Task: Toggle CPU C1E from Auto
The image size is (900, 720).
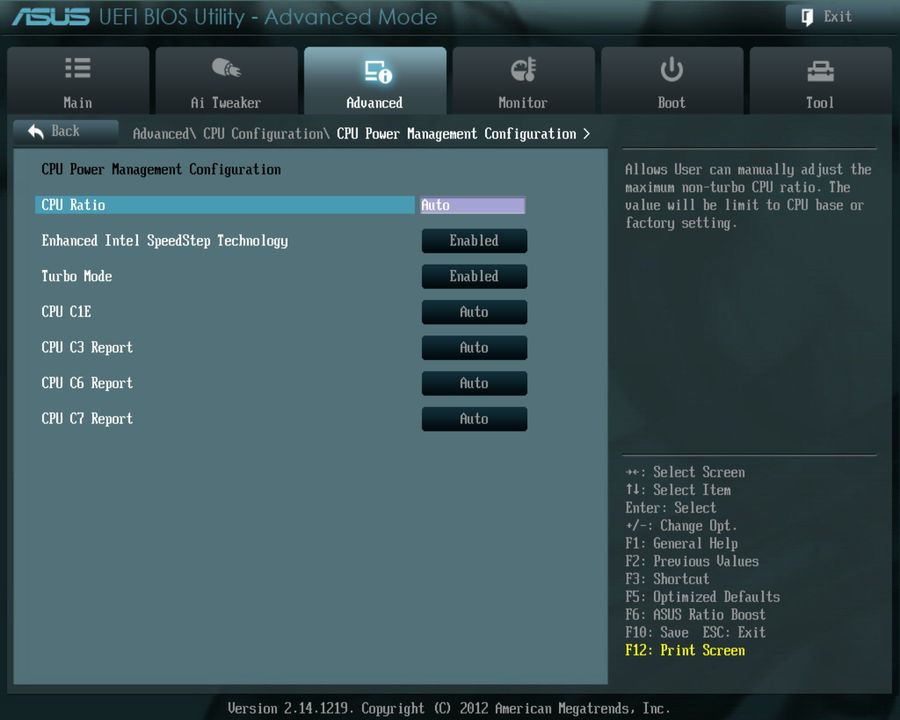Action: click(x=474, y=312)
